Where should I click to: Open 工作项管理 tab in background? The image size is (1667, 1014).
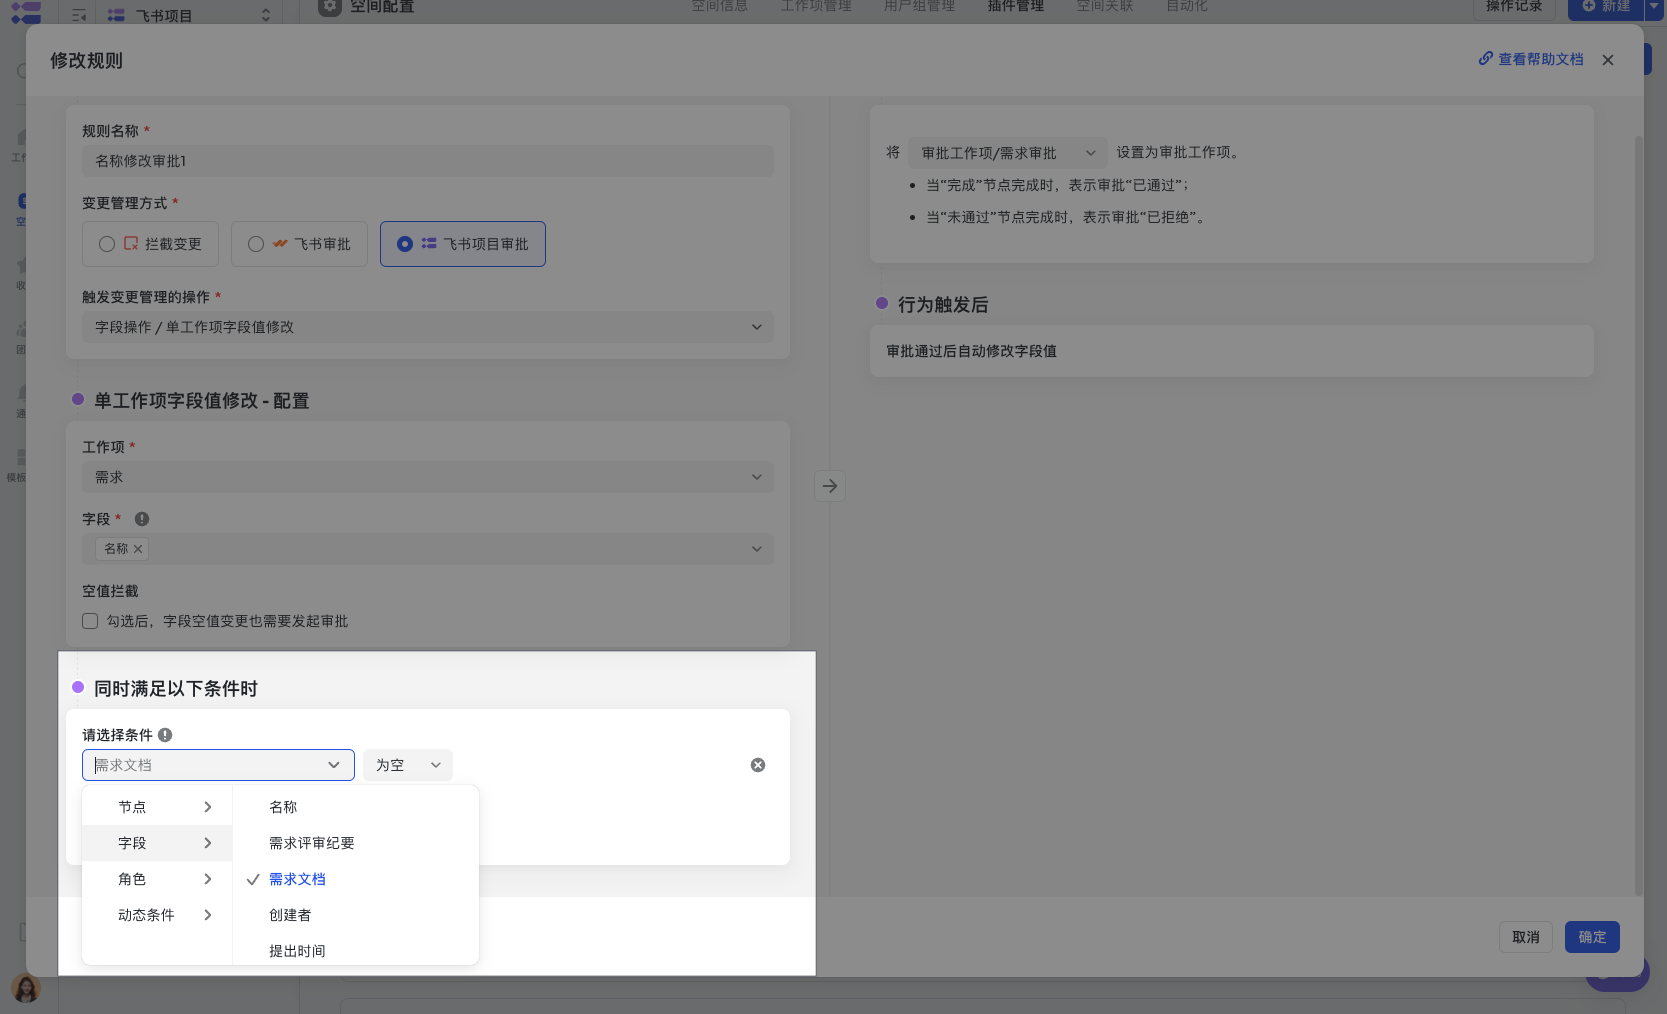coord(816,6)
